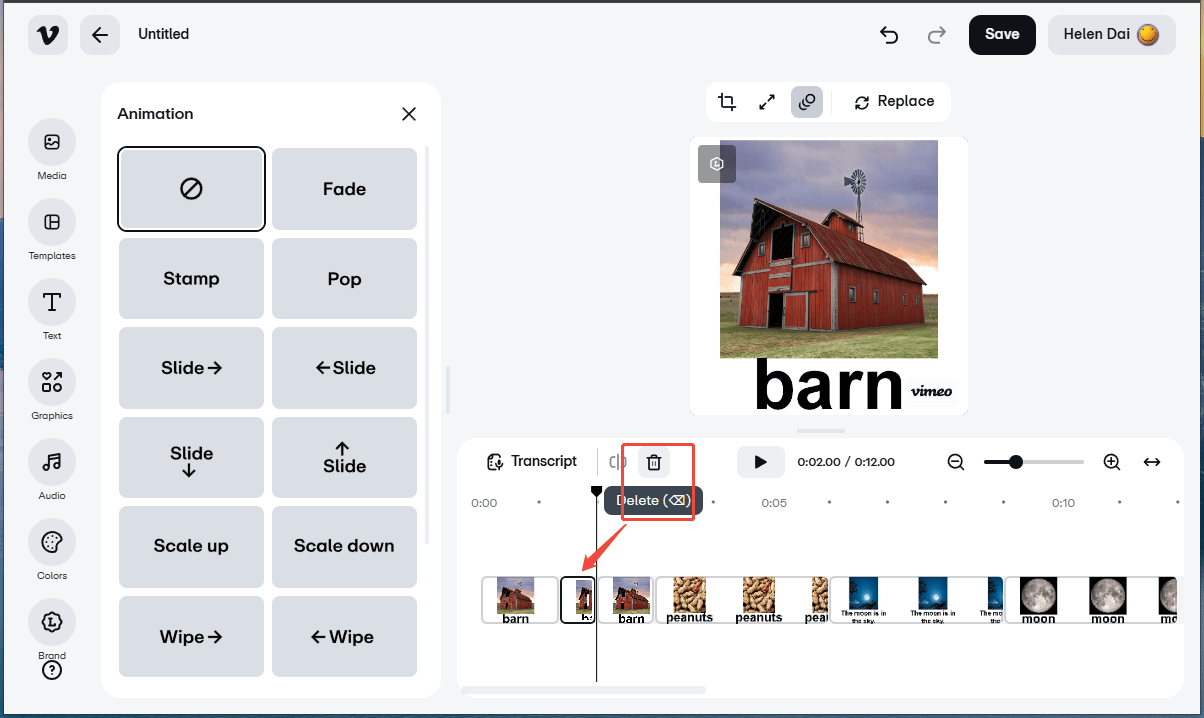
Task: Click the help question mark icon
Action: pos(52,670)
